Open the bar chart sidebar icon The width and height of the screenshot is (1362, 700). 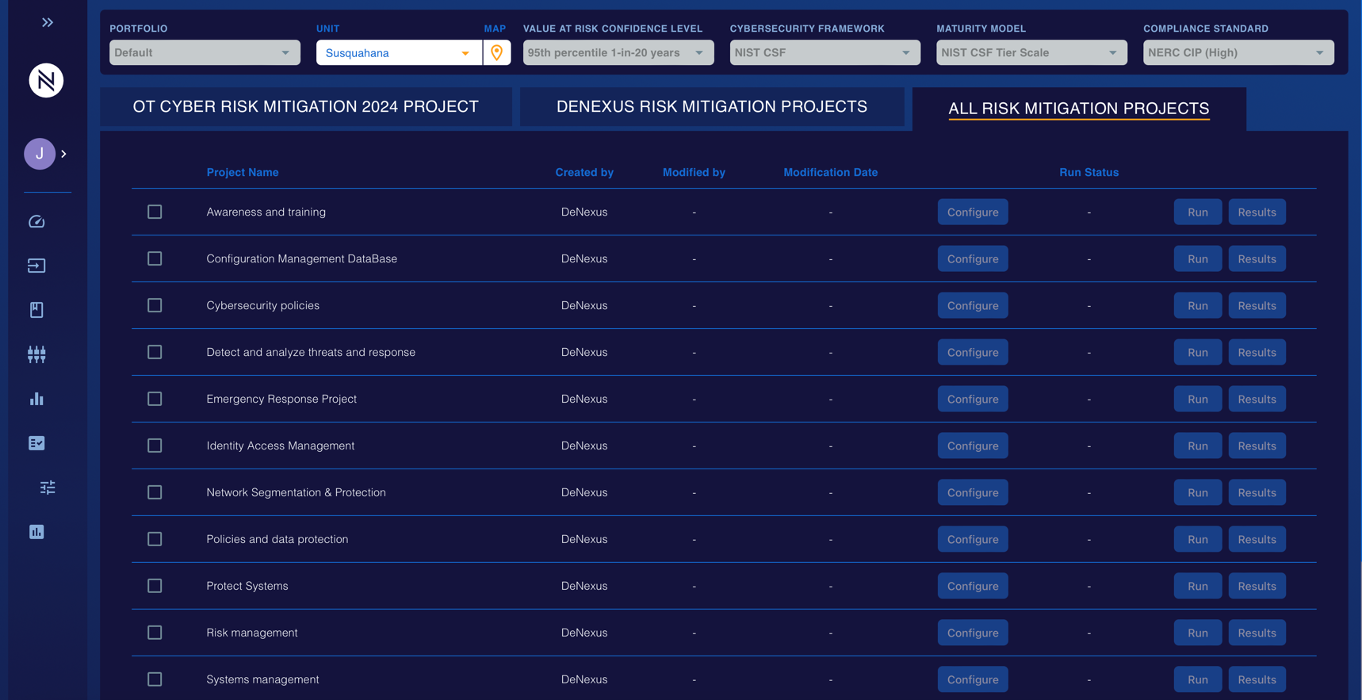[37, 399]
